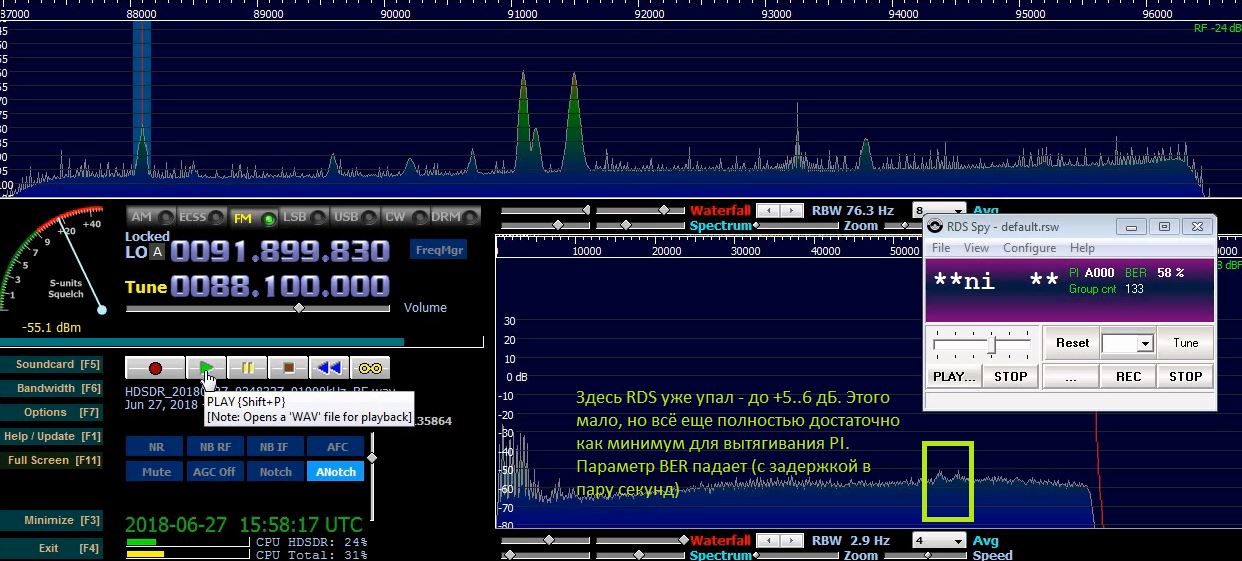Toggle the ANotch auto notch filter

(336, 472)
